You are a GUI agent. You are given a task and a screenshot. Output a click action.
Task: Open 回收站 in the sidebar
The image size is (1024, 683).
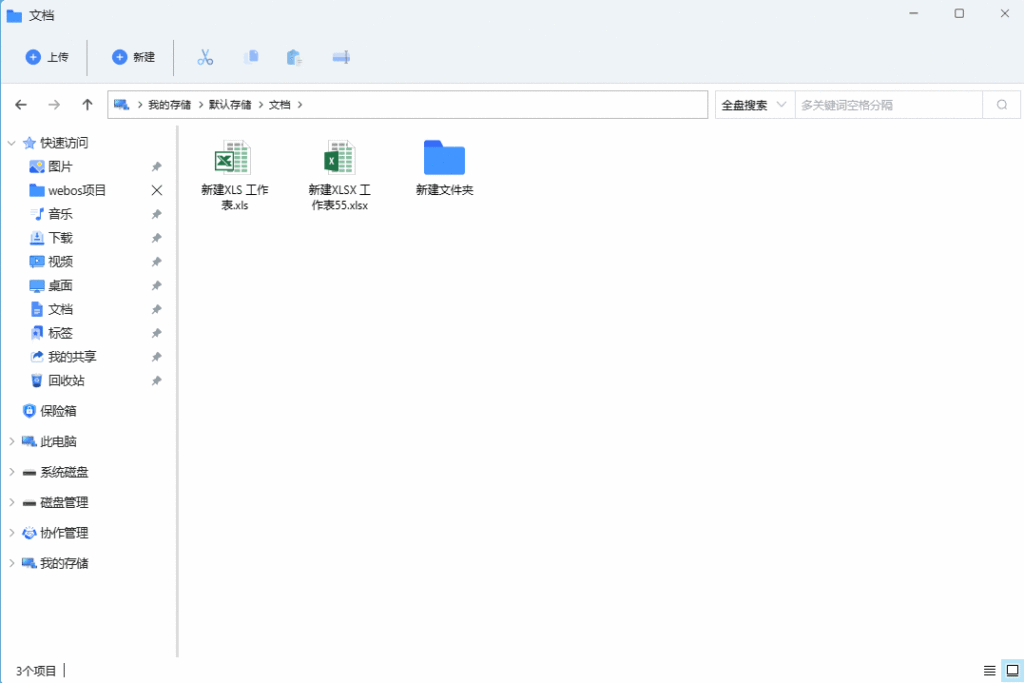pos(66,381)
